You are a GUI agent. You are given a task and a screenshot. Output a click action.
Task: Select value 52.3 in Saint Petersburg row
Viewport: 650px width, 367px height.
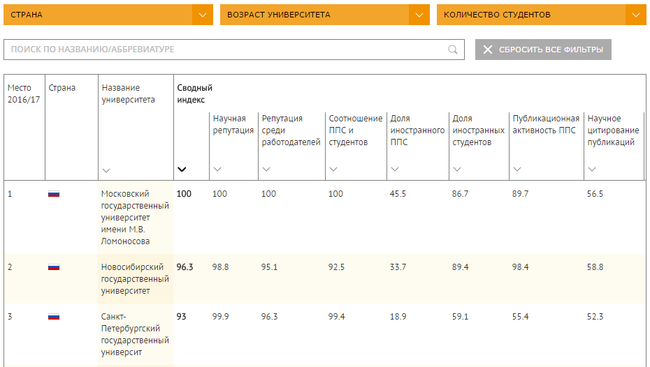(x=595, y=317)
